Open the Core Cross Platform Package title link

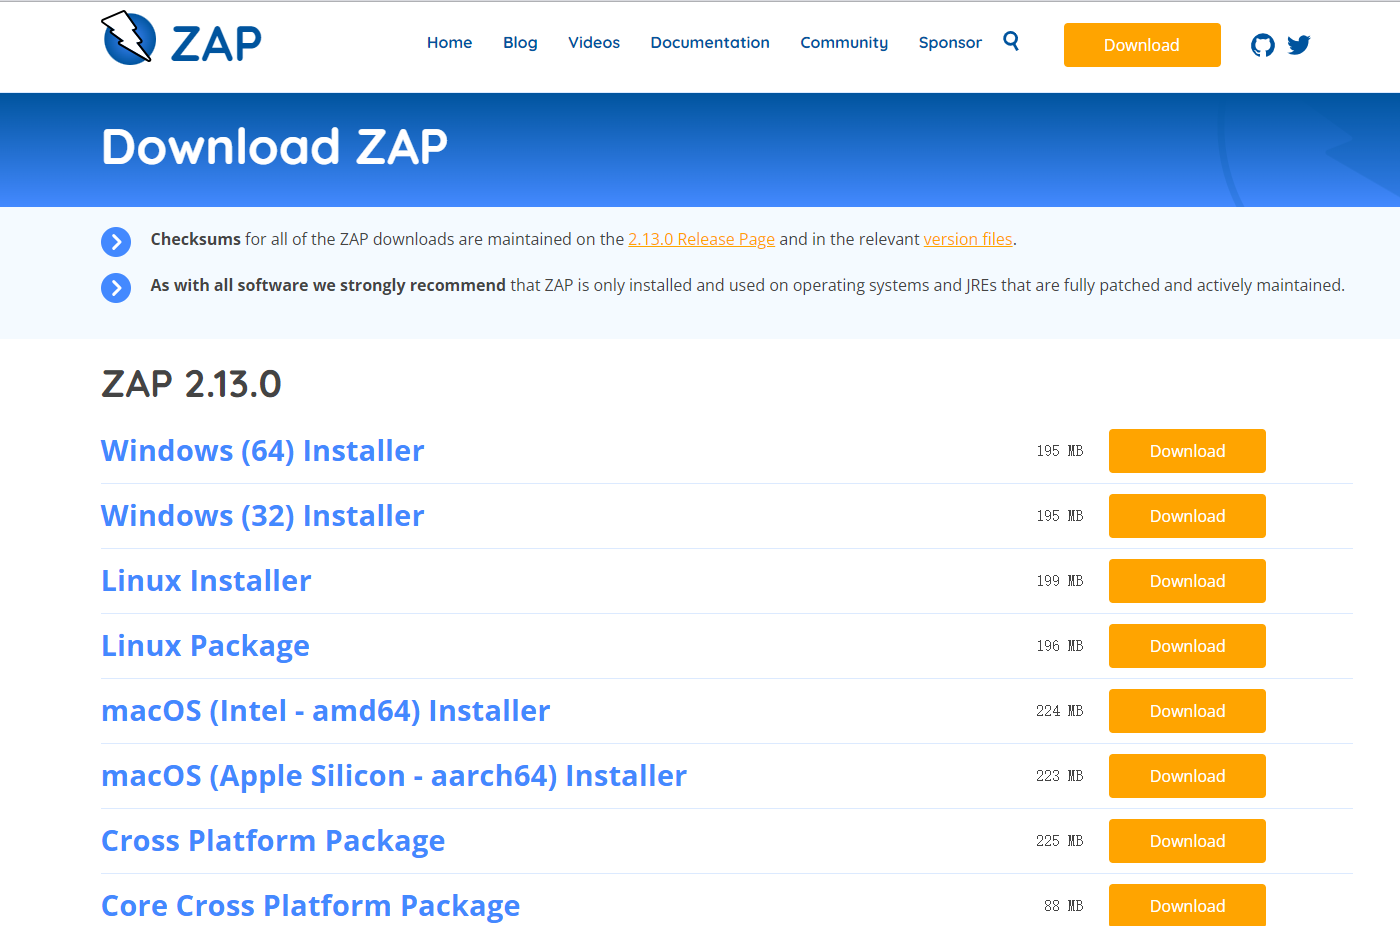click(x=311, y=906)
